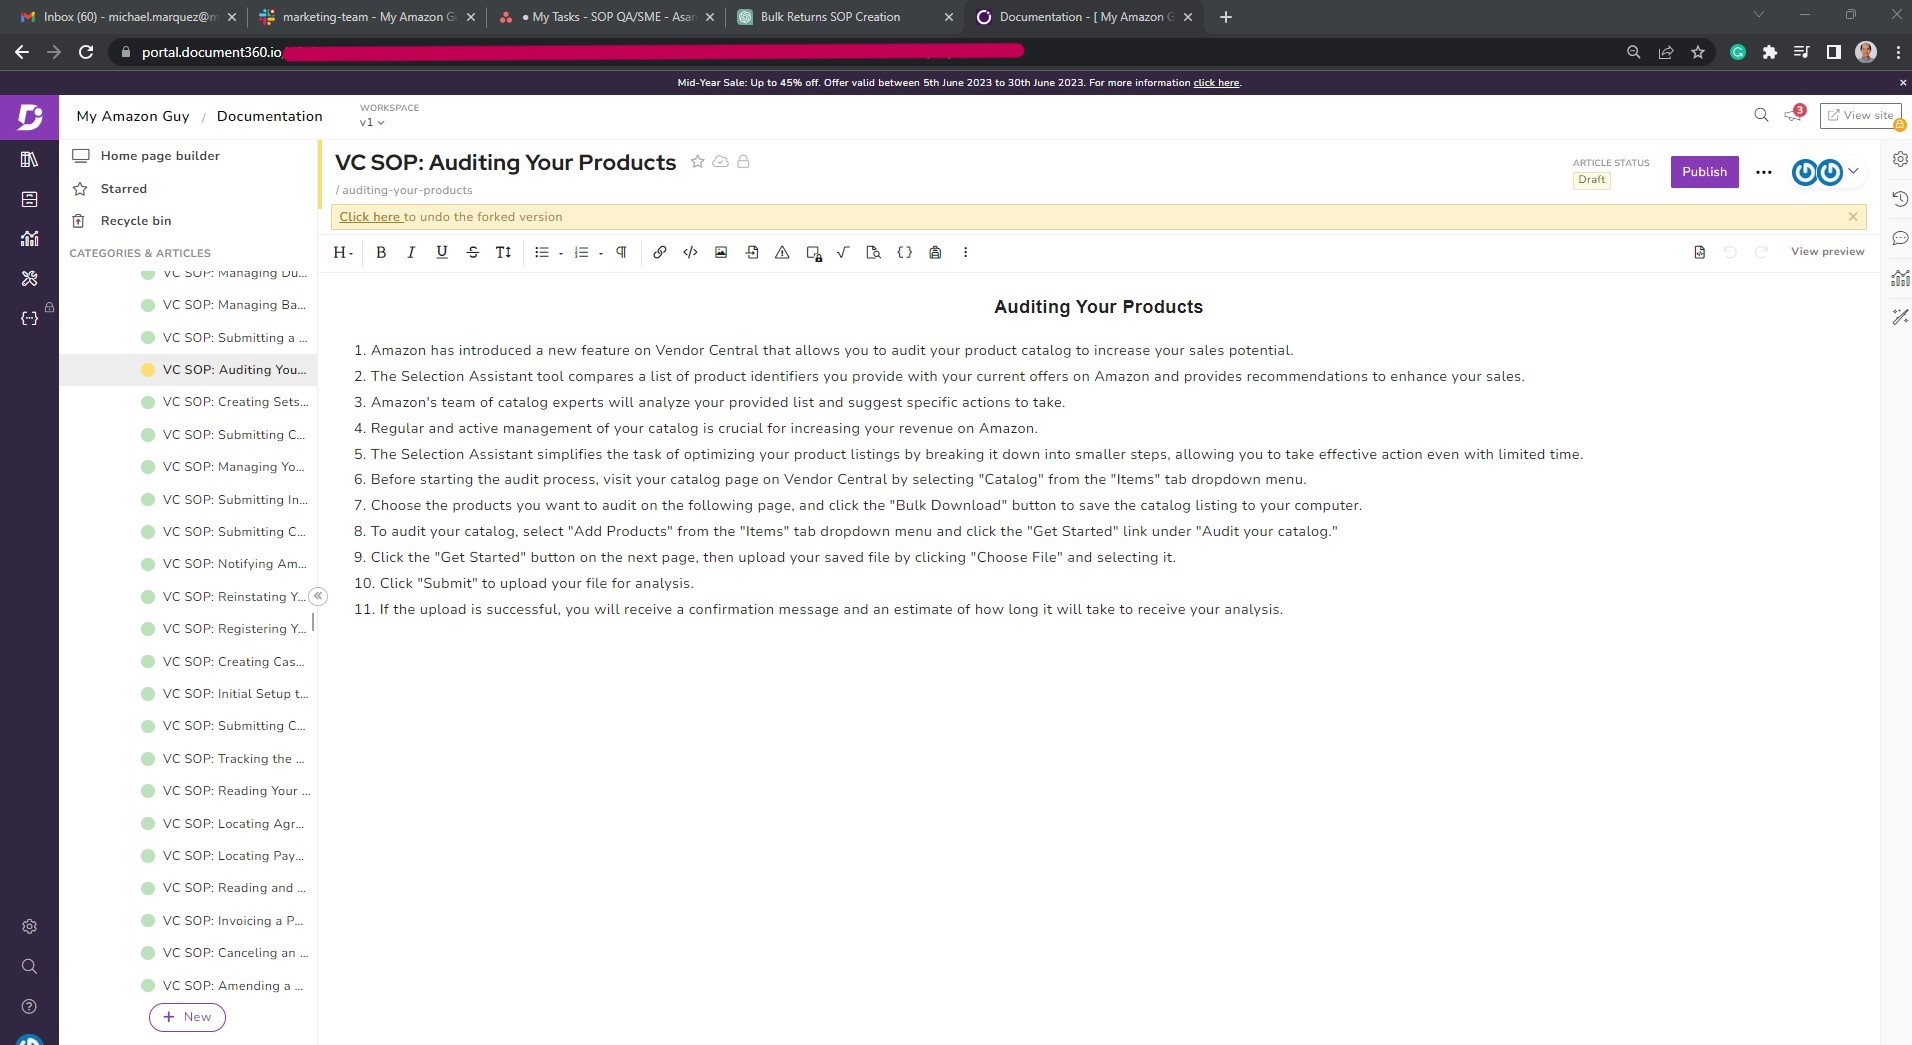Toggle bold formatting

click(x=381, y=253)
